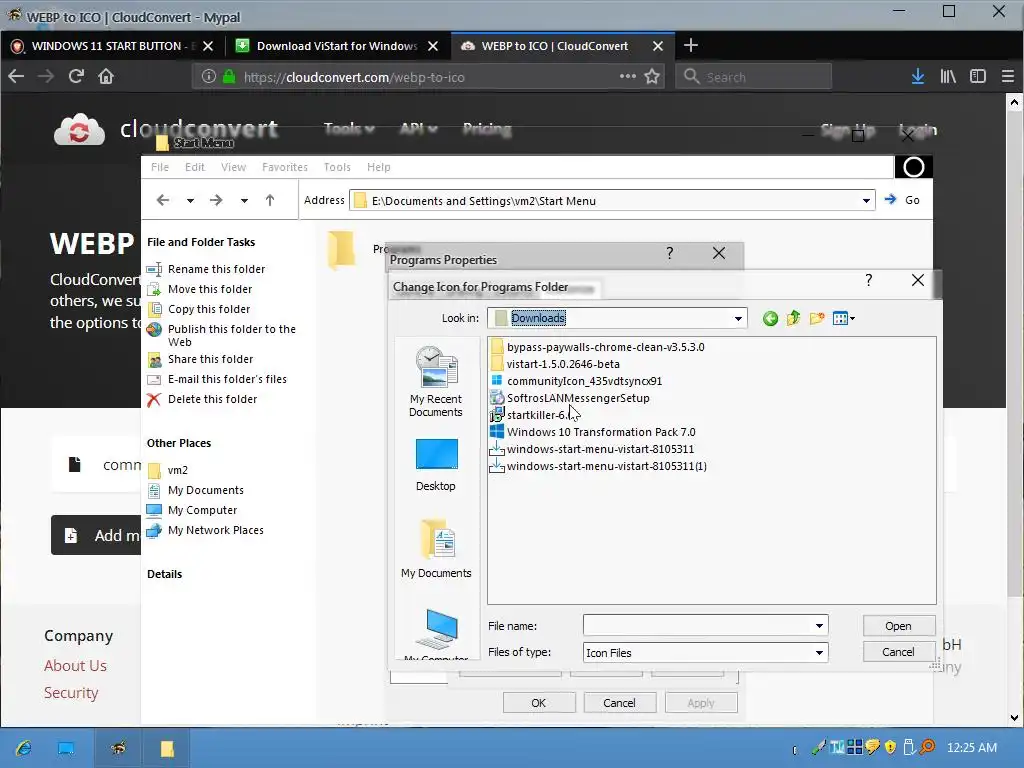Go to browser home page
This screenshot has width=1024, height=768.
pos(106,76)
